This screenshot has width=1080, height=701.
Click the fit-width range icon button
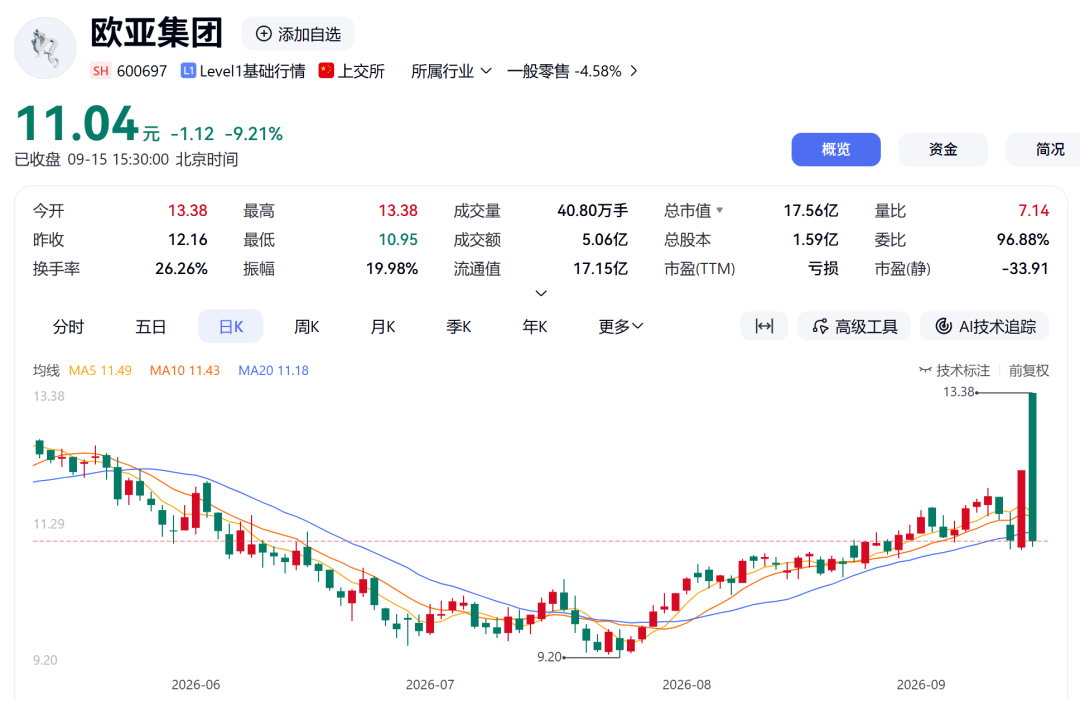tap(764, 326)
